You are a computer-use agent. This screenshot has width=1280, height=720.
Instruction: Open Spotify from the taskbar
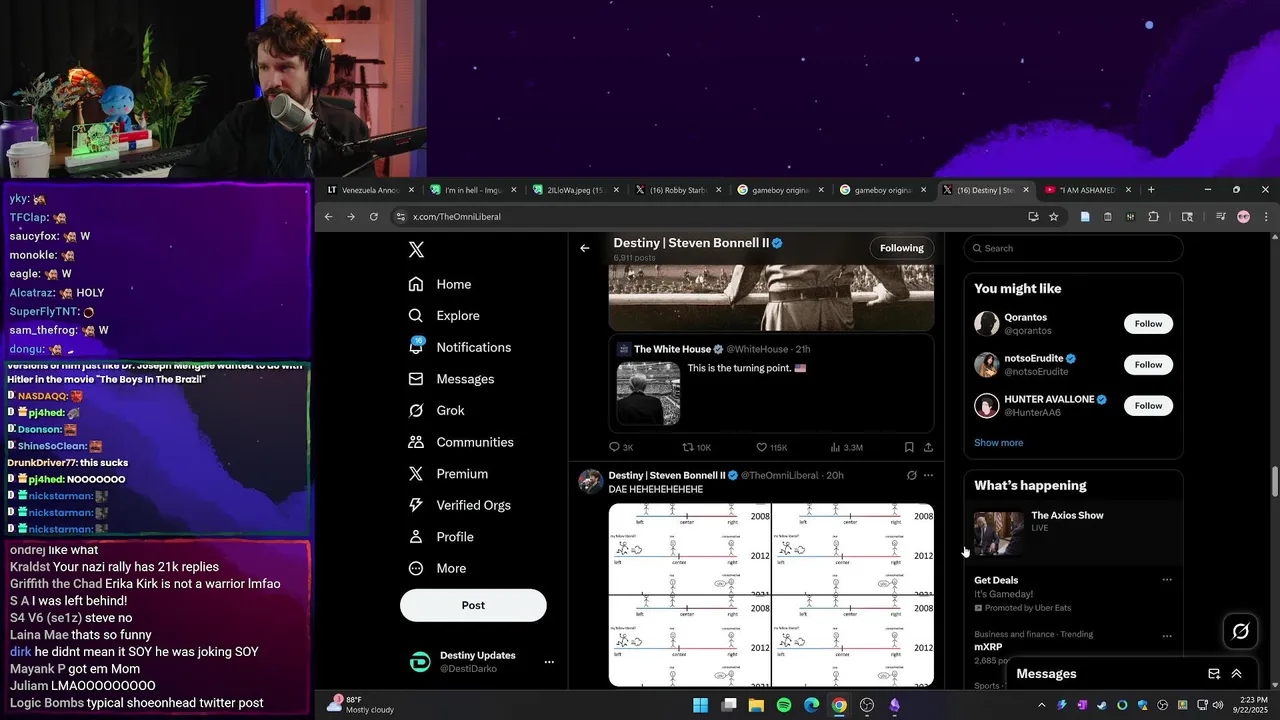pos(784,705)
